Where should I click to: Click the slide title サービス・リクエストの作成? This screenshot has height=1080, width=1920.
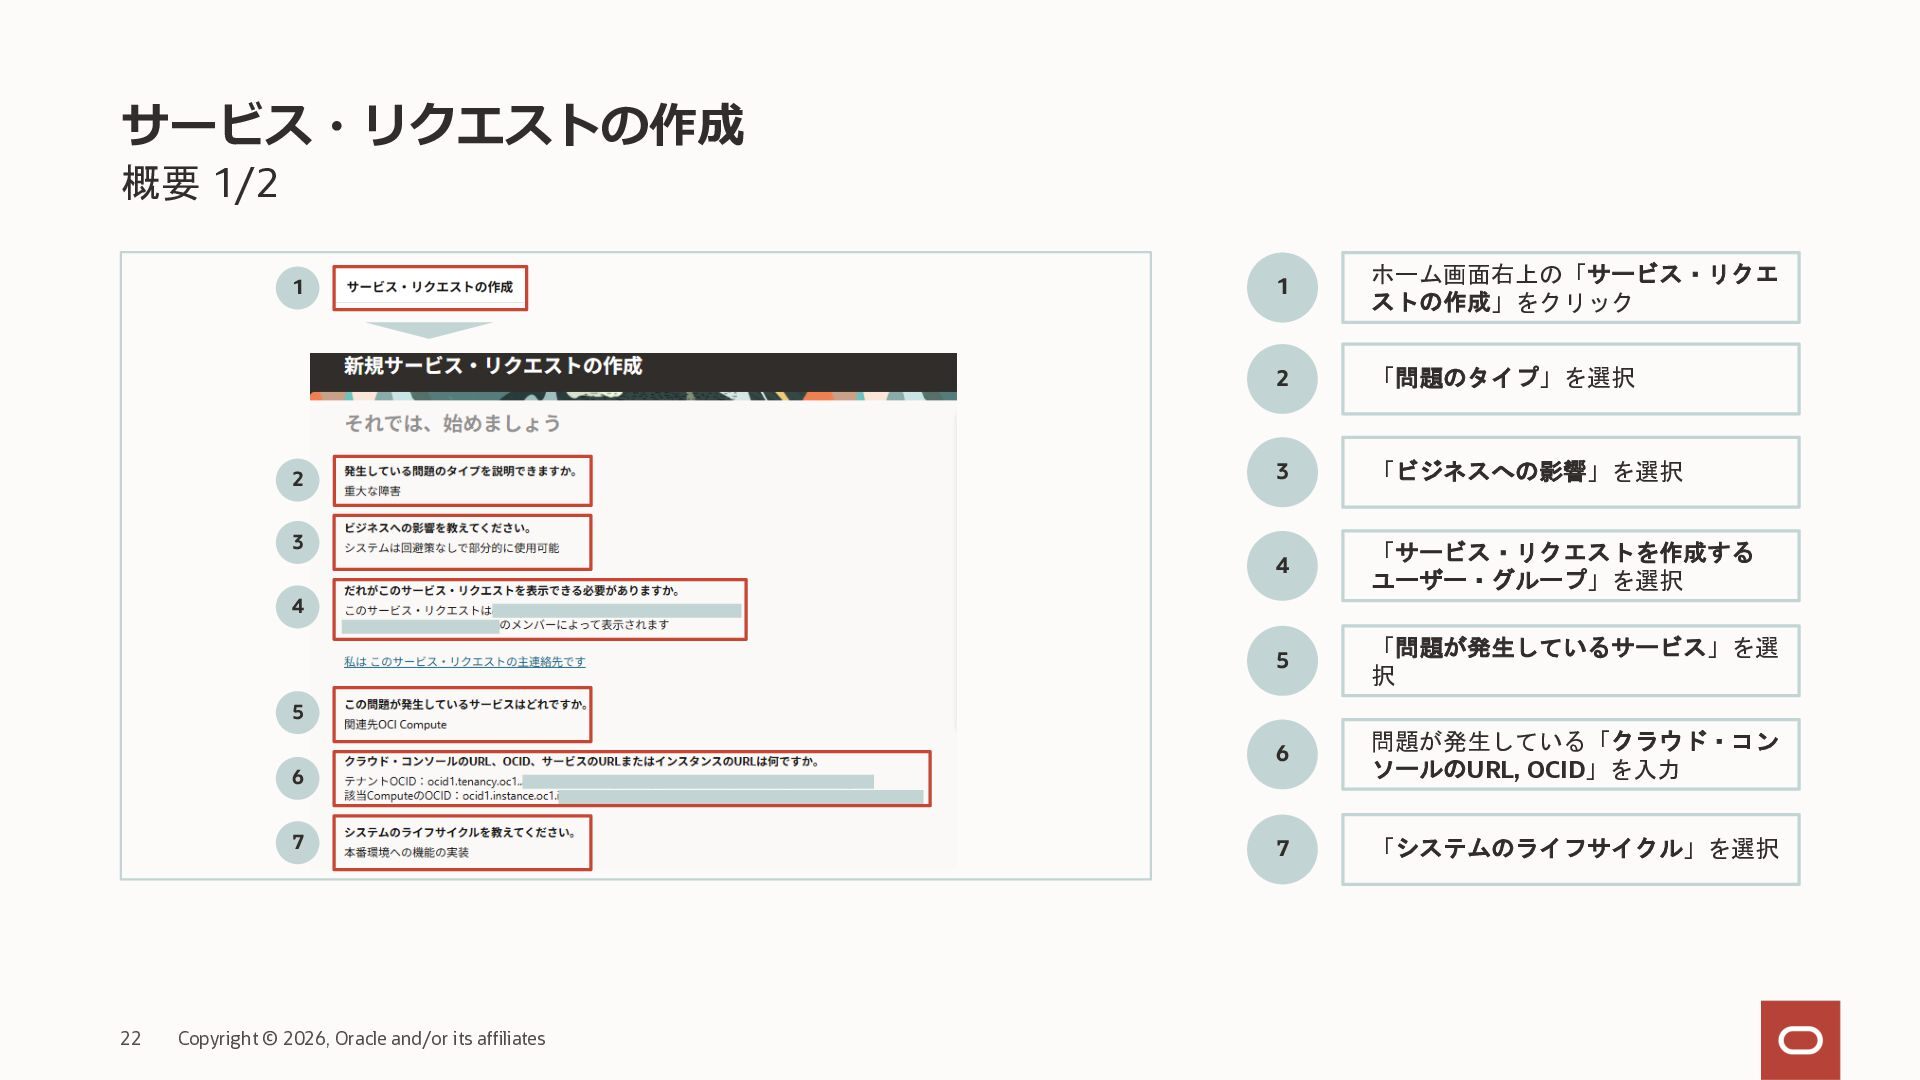point(432,125)
